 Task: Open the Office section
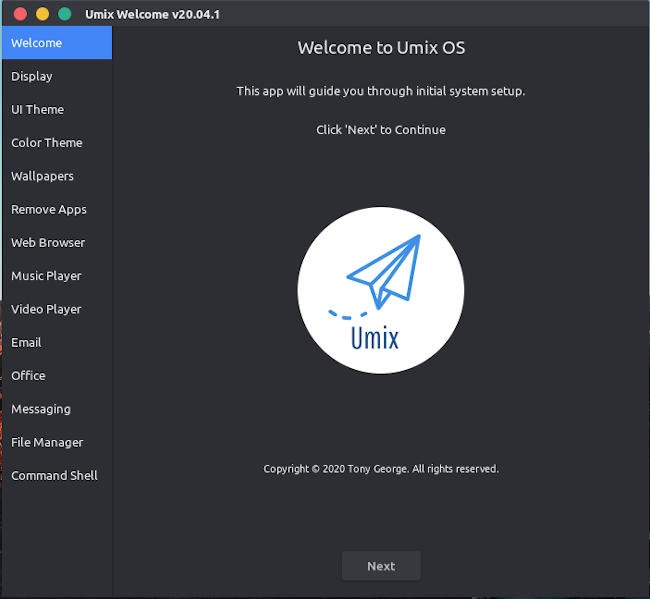point(57,376)
